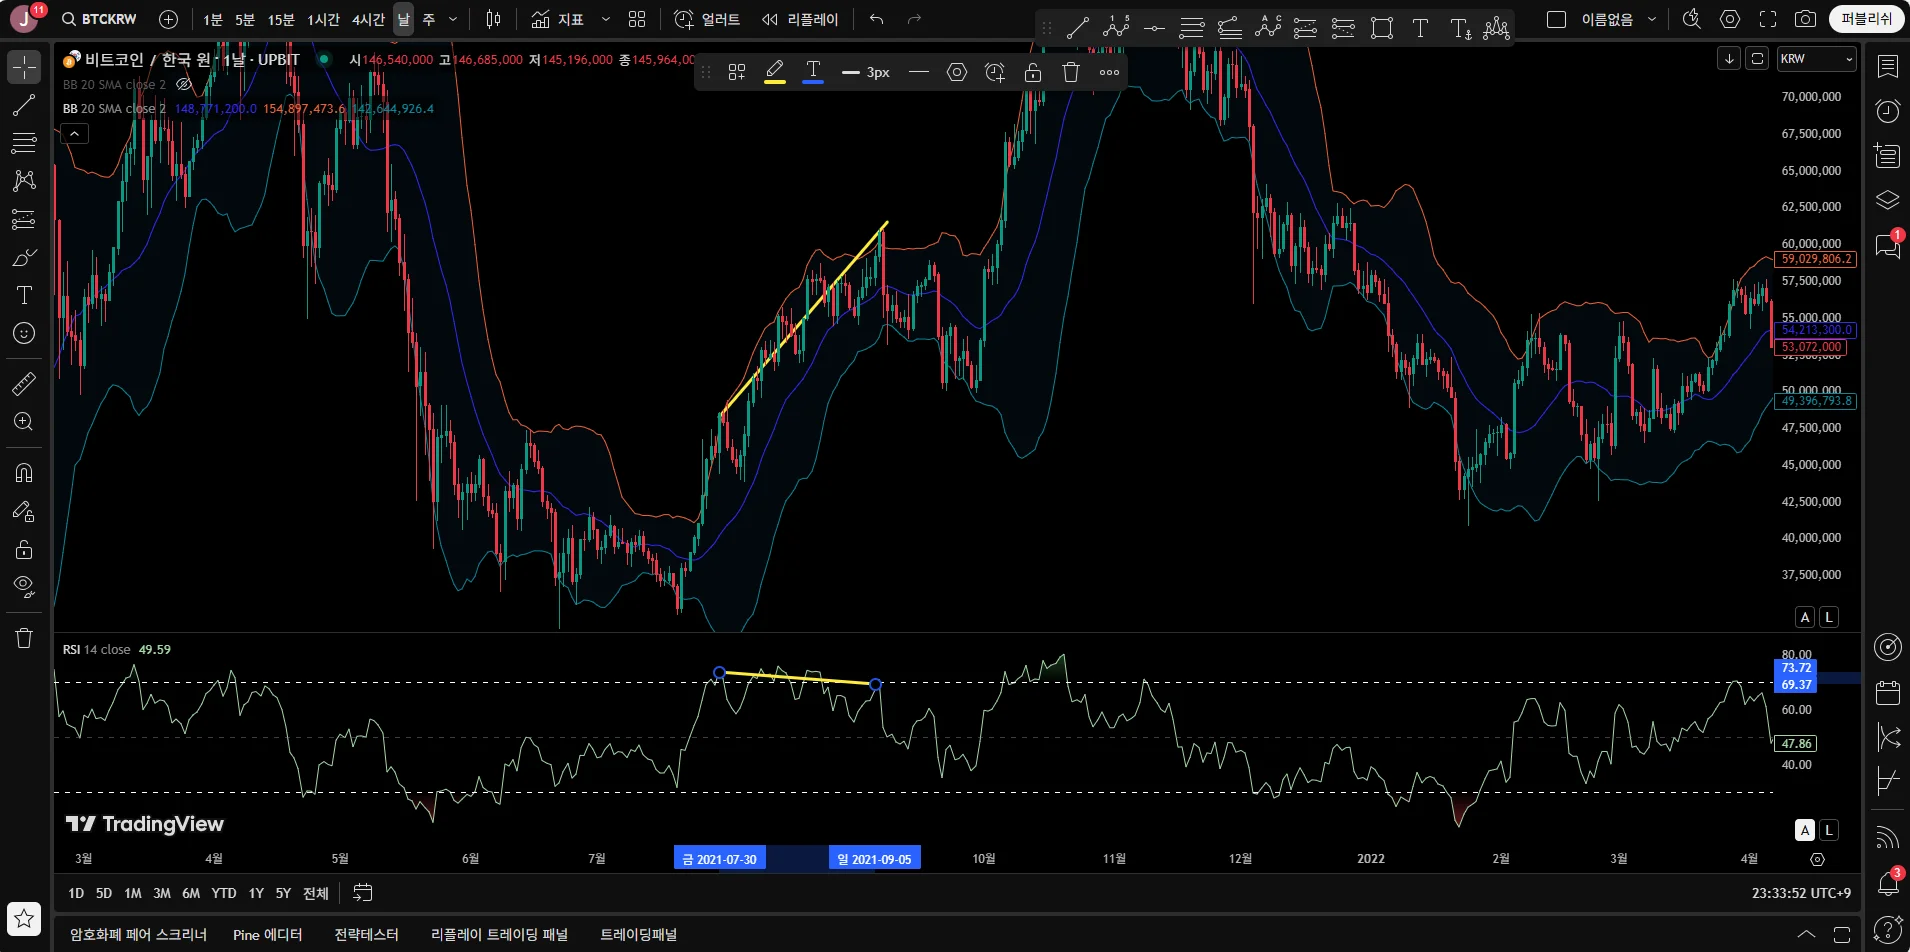Select the Fibonacci retracement tool

[x=24, y=143]
